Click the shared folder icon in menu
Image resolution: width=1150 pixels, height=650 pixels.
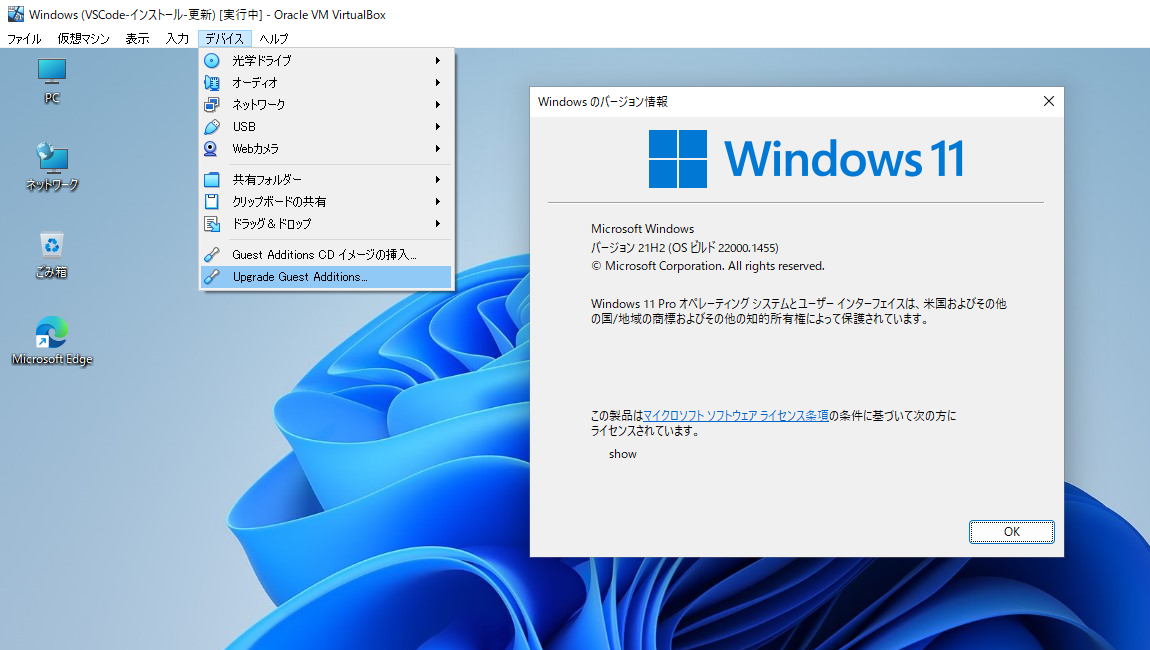click(x=211, y=180)
